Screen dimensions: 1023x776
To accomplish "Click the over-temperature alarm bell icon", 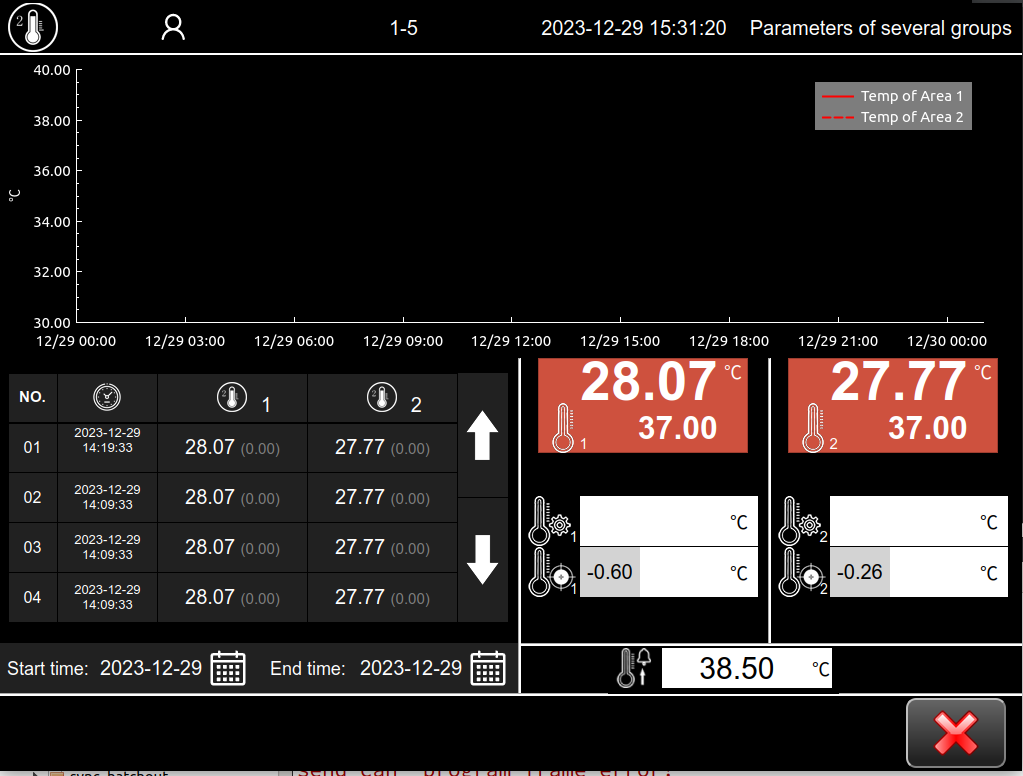I will [635, 668].
